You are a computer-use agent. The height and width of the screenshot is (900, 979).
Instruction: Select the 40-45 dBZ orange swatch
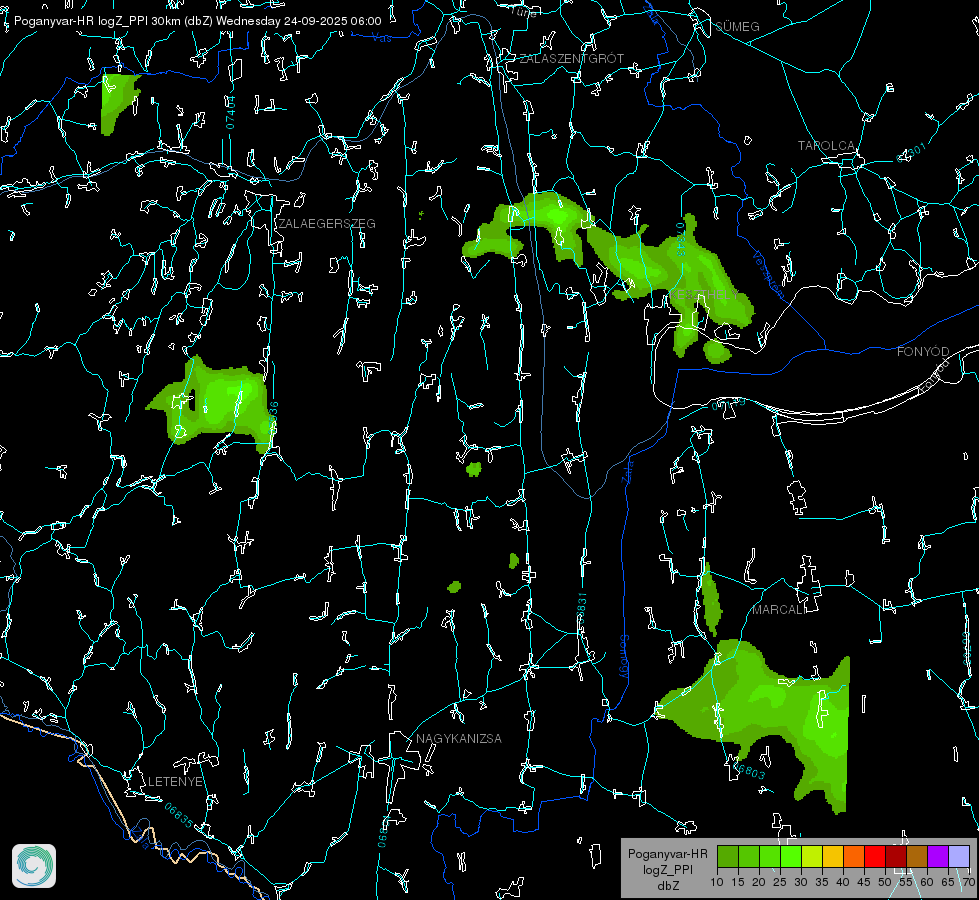click(854, 856)
